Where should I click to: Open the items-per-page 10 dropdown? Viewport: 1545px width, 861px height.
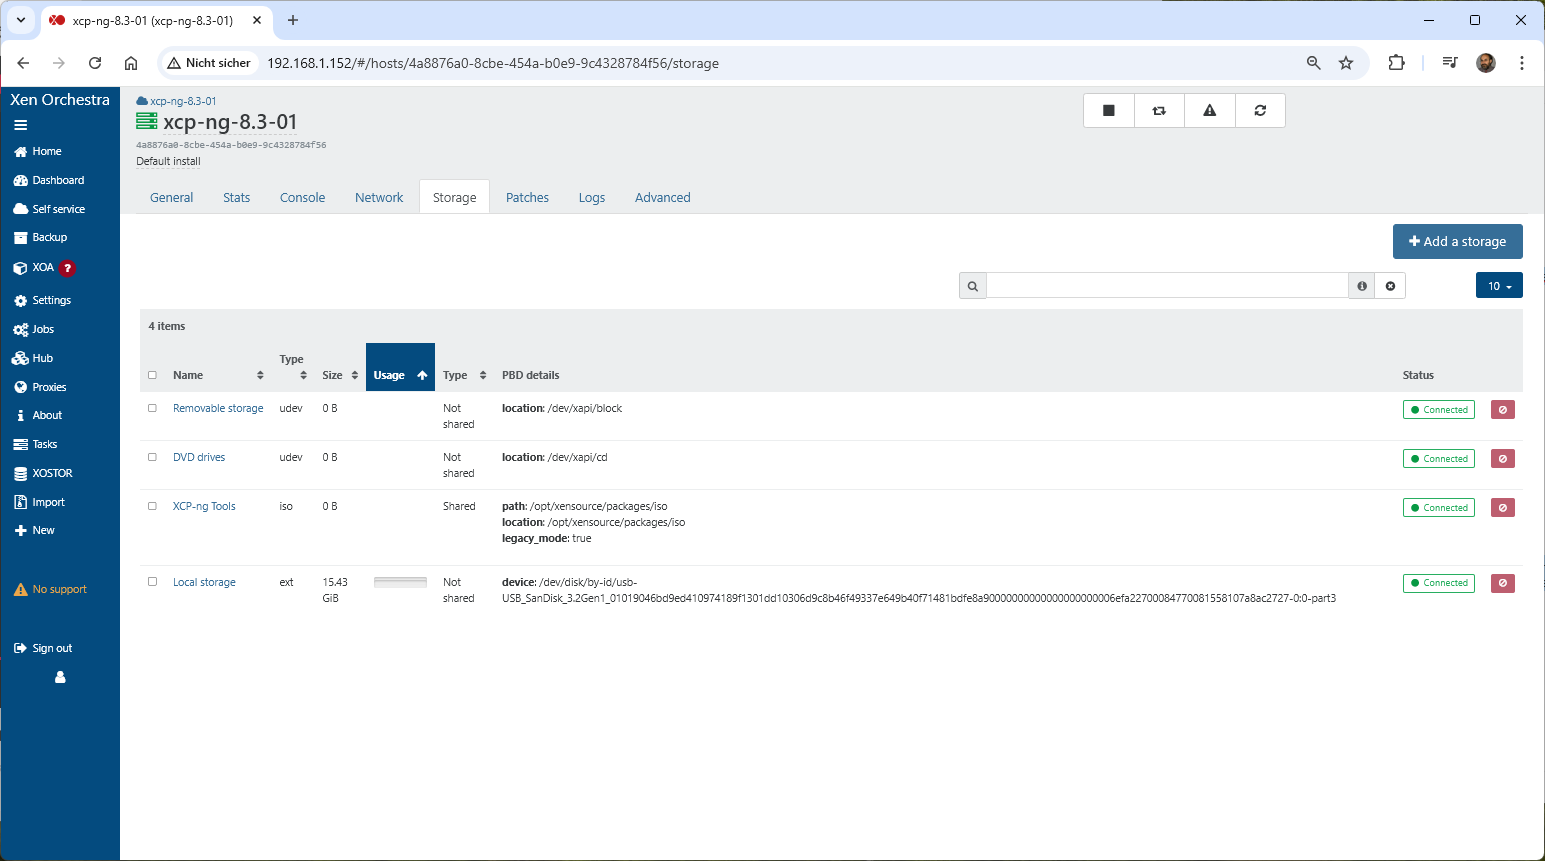[x=1498, y=286]
